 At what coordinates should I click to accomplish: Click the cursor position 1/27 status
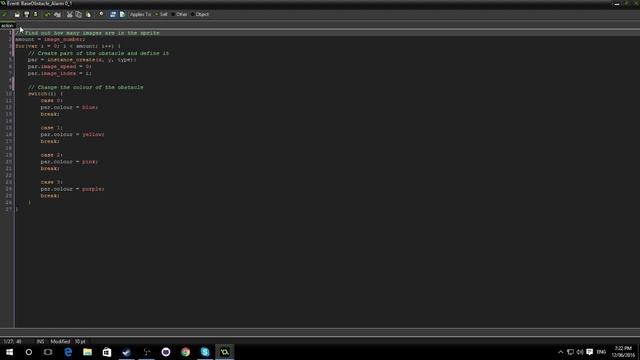[x=13, y=341]
